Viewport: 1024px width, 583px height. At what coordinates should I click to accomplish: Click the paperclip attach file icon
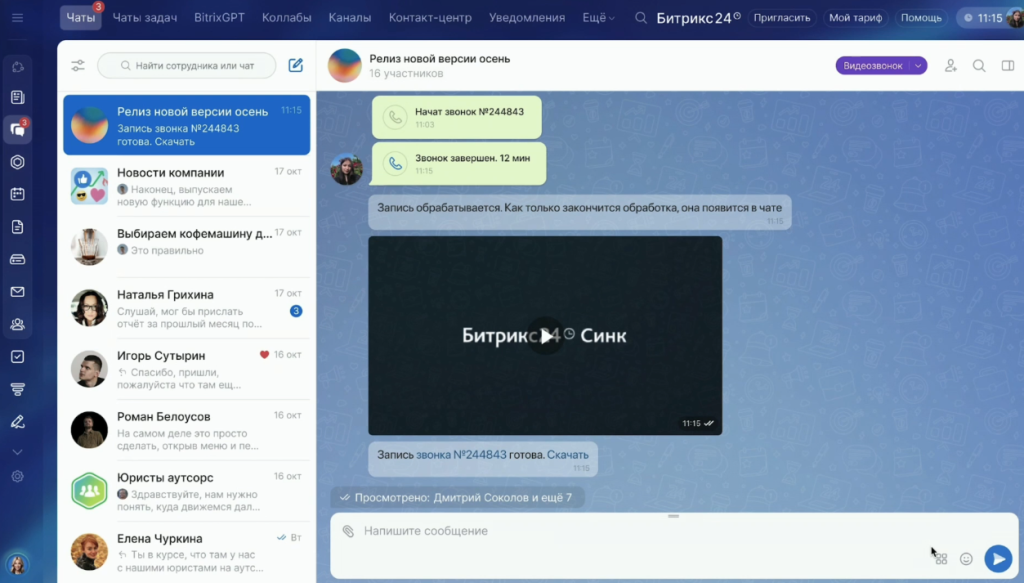pos(348,531)
